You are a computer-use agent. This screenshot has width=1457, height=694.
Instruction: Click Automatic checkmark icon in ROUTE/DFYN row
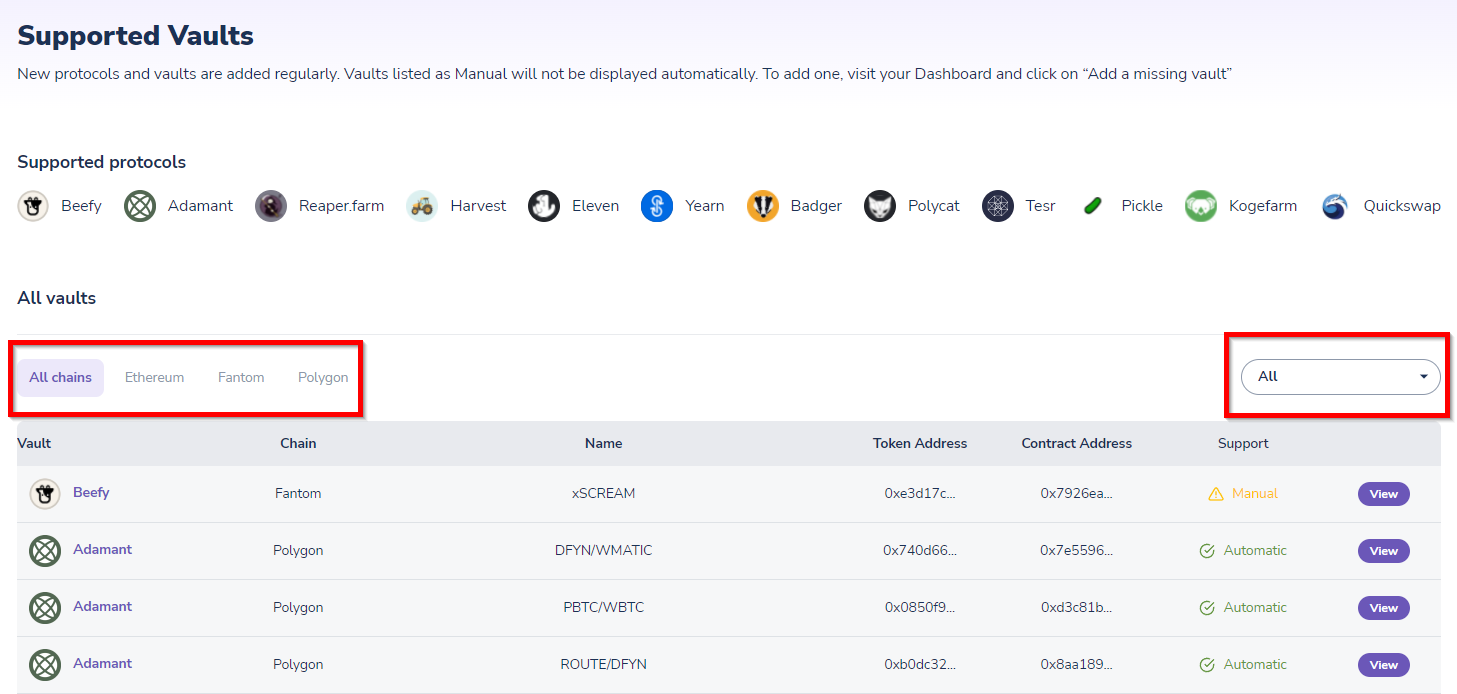click(1207, 665)
